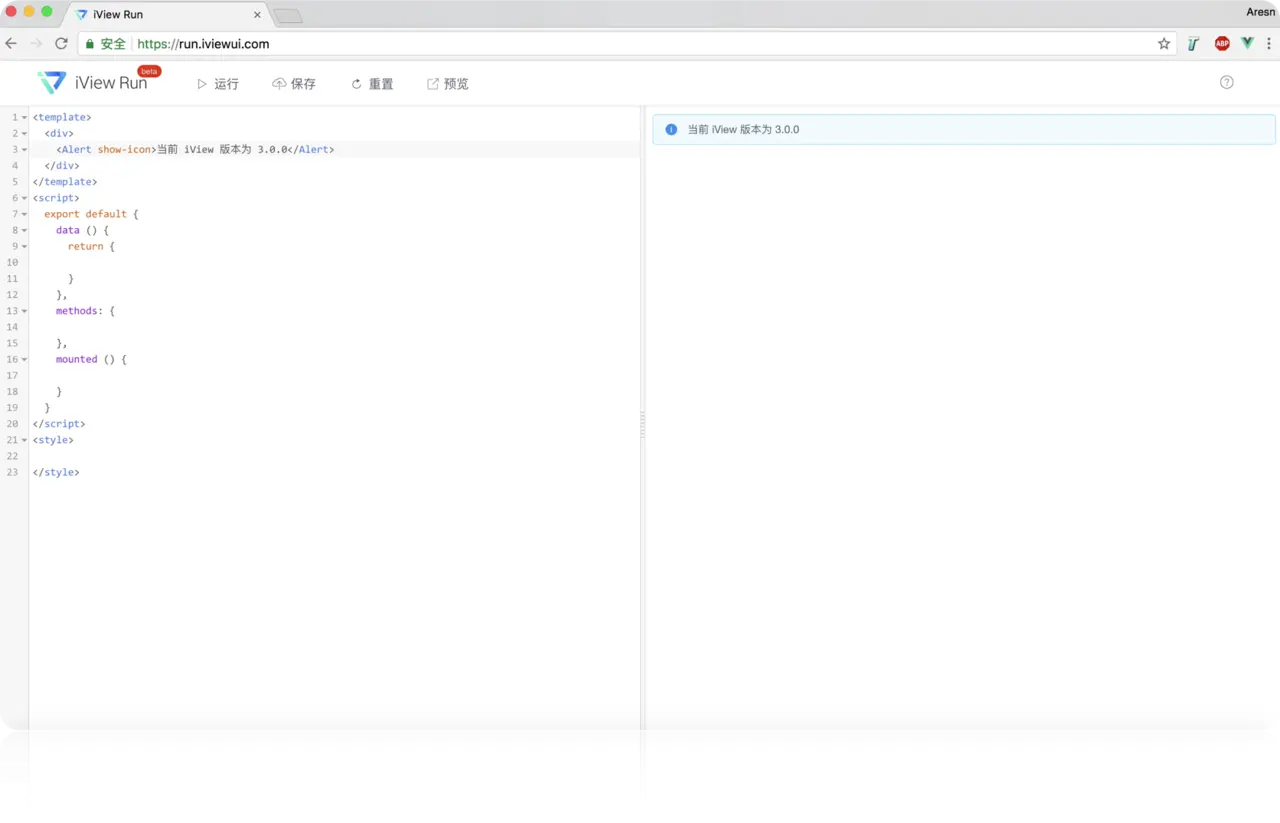
Task: Bookmark this page with star icon
Action: tap(1164, 44)
